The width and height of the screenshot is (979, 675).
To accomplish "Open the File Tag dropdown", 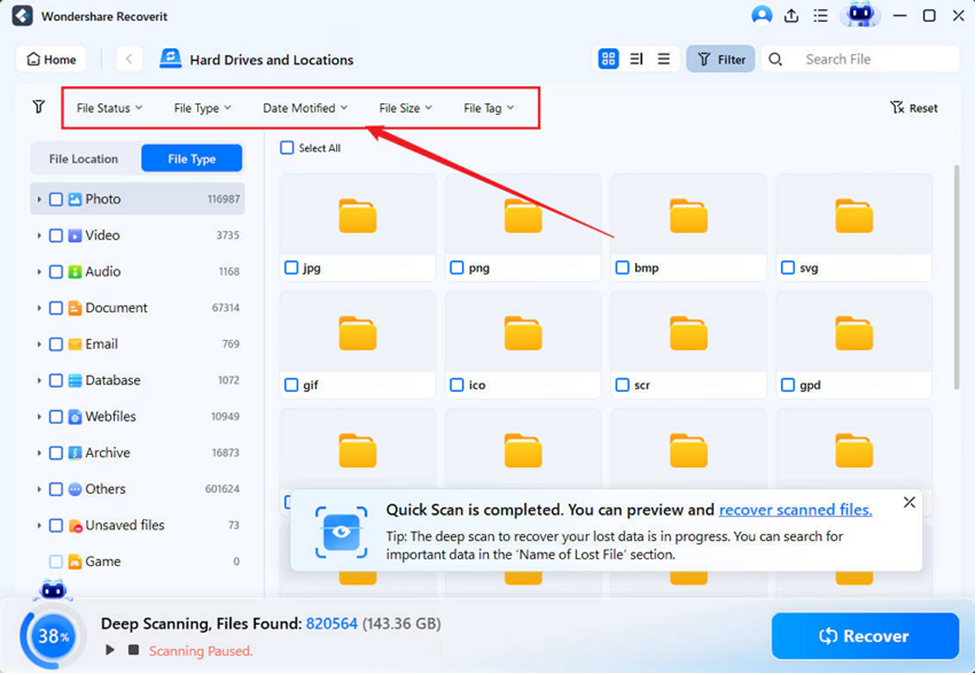I will tap(490, 108).
